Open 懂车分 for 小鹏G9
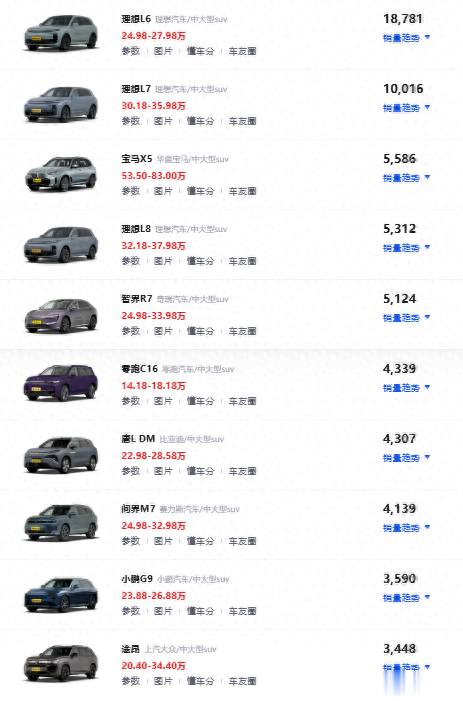This screenshot has width=463, height=701. pos(201,611)
